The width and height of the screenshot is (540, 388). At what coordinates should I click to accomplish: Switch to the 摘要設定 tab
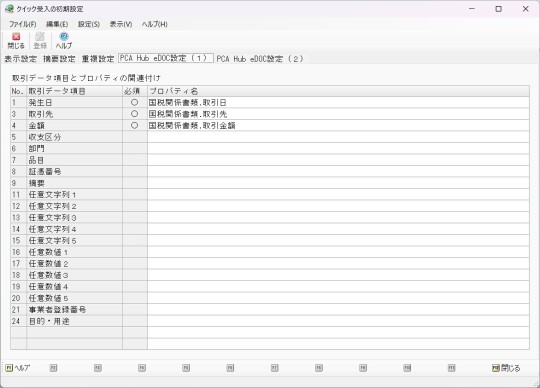tap(59, 59)
